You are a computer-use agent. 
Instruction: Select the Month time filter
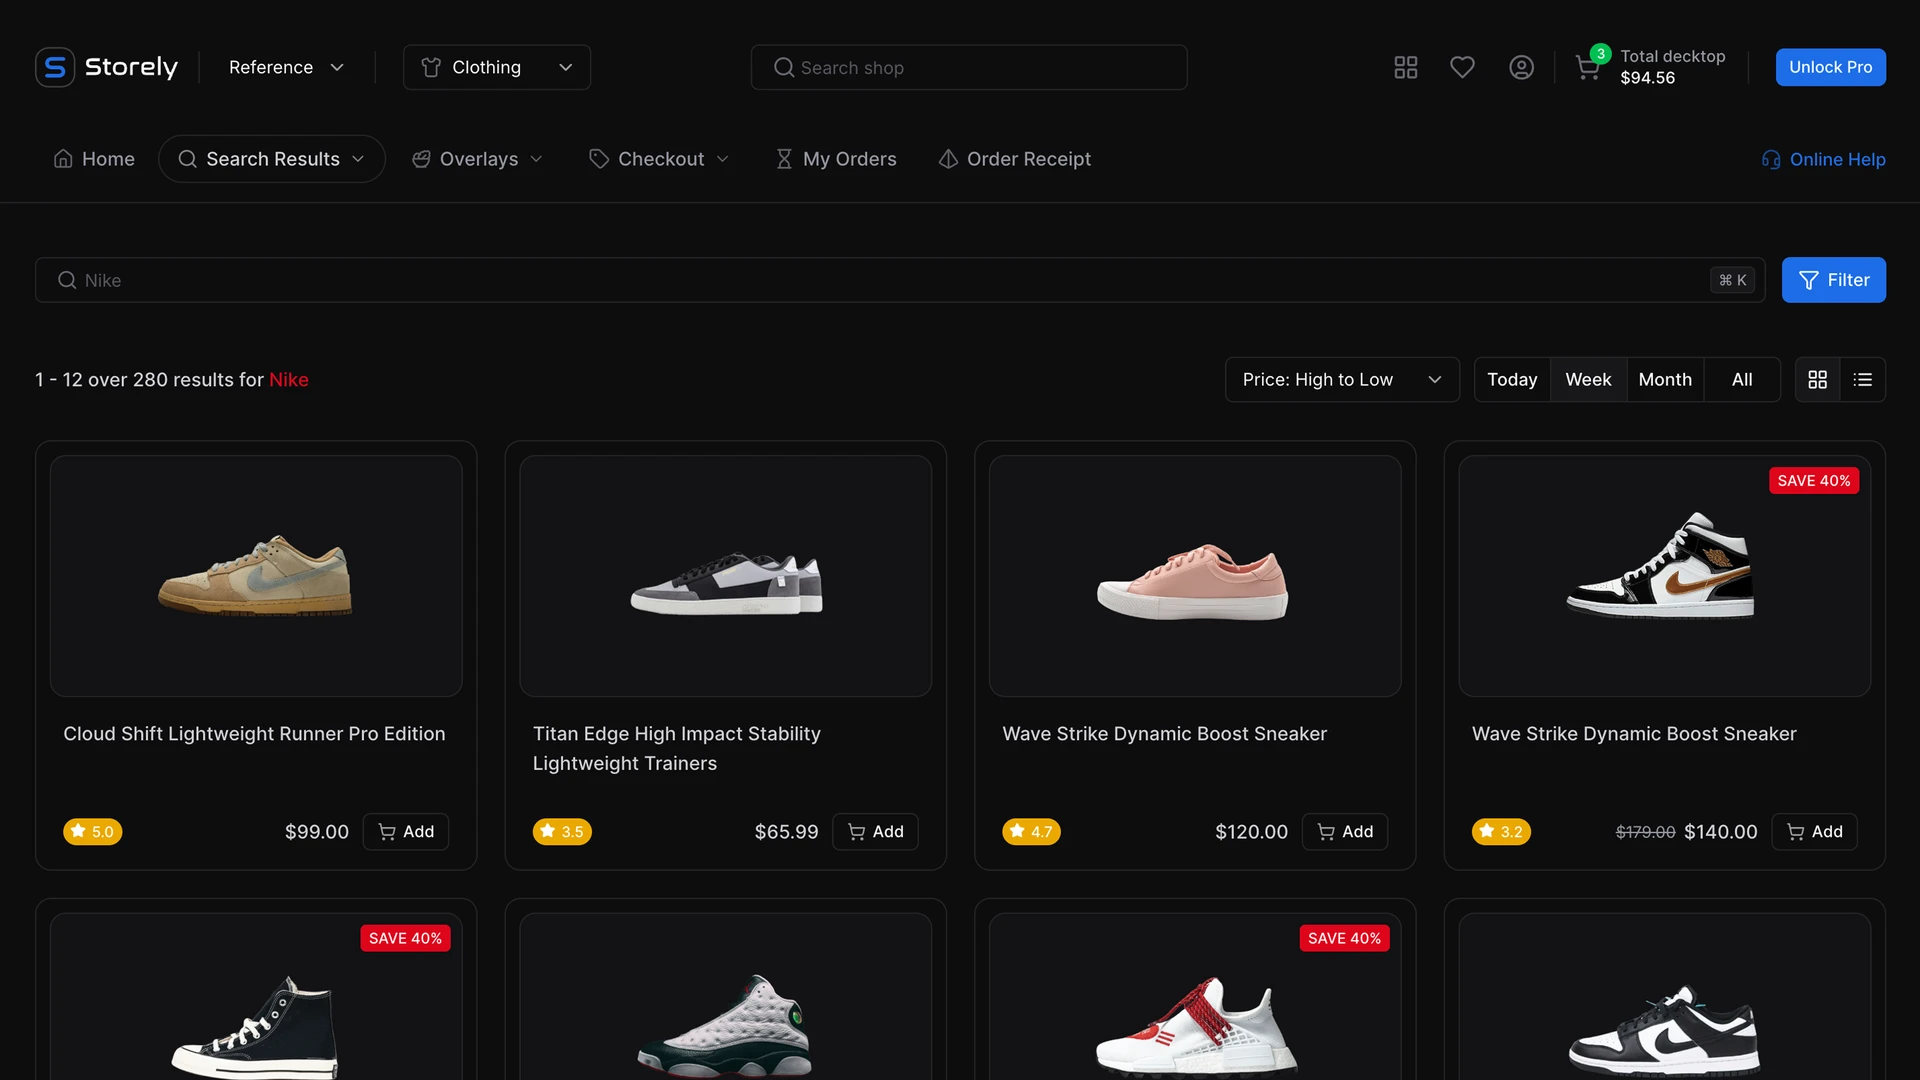[x=1665, y=380]
